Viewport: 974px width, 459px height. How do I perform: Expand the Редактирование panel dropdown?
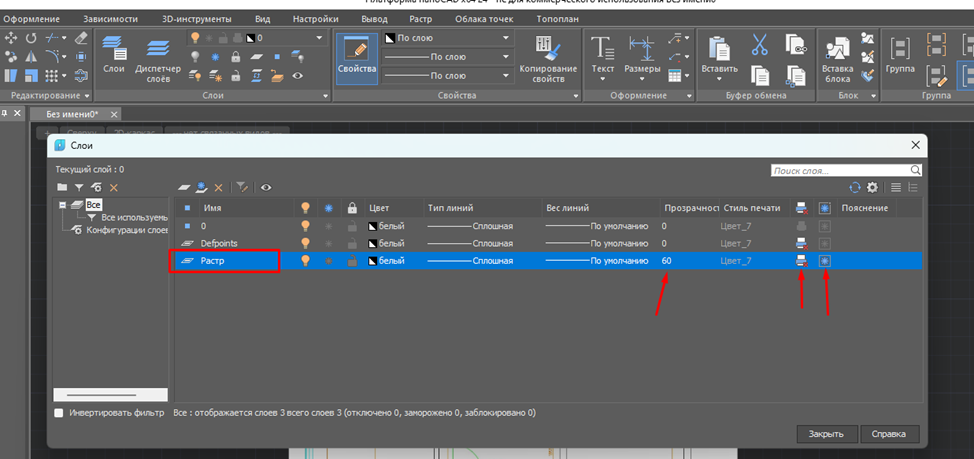tap(88, 95)
